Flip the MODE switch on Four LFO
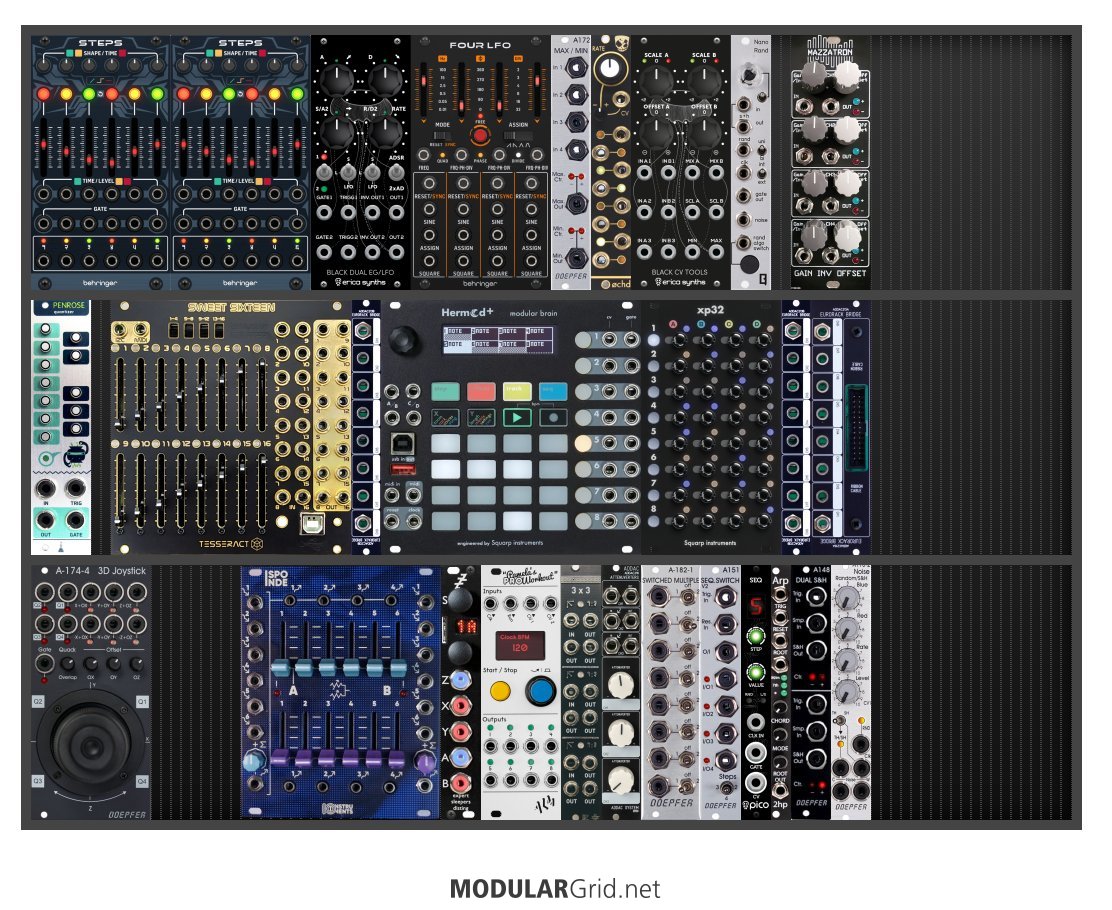The image size is (1112, 910). coord(441,134)
